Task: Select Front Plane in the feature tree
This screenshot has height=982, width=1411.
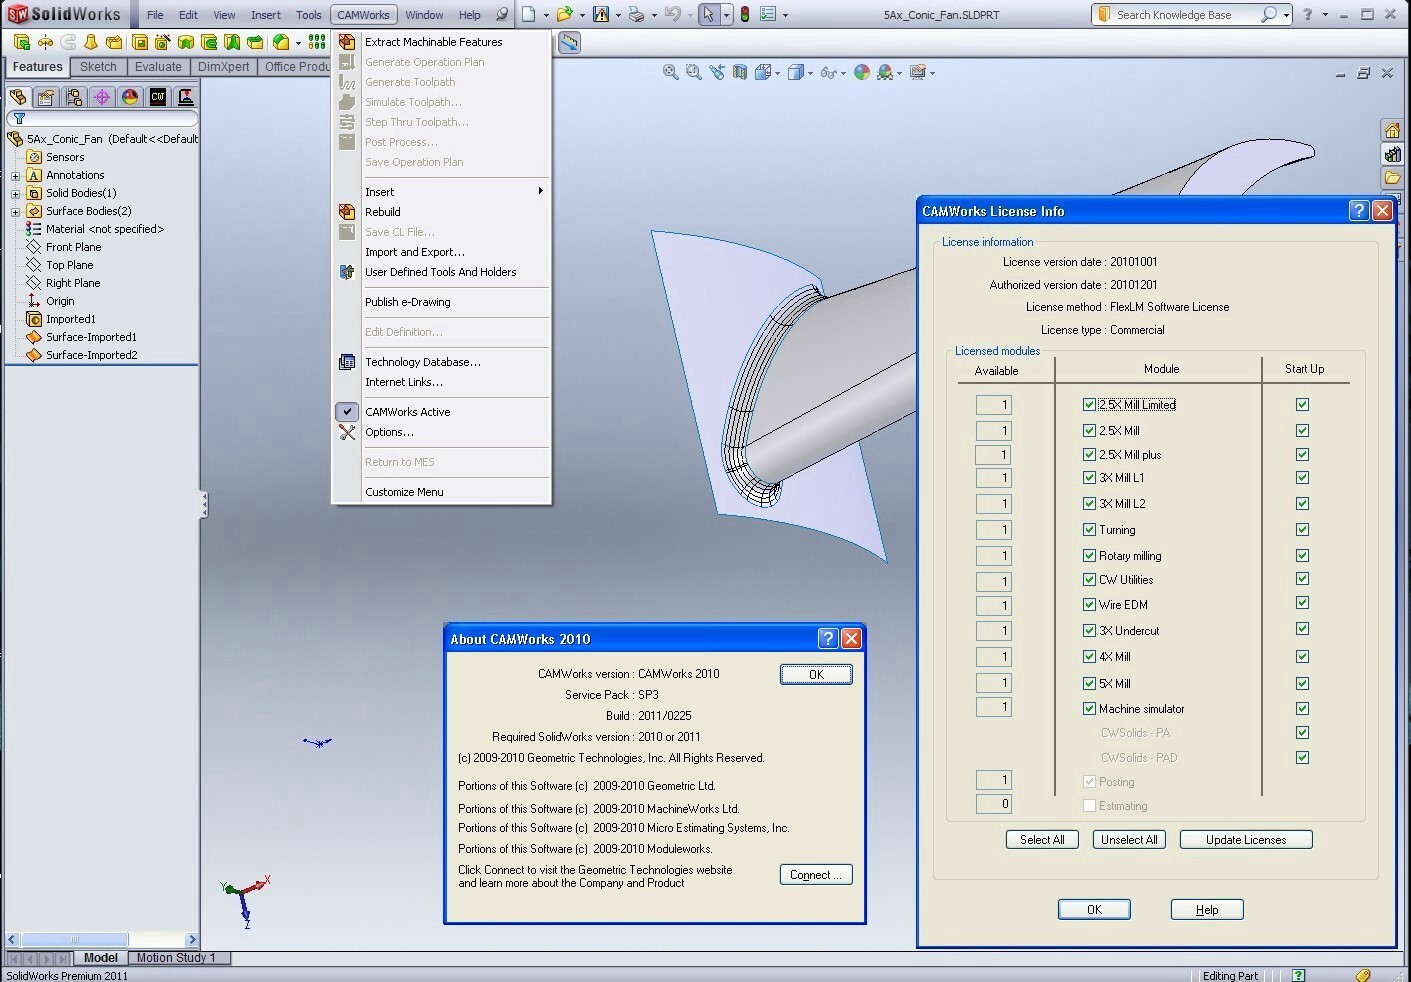Action: click(x=73, y=247)
